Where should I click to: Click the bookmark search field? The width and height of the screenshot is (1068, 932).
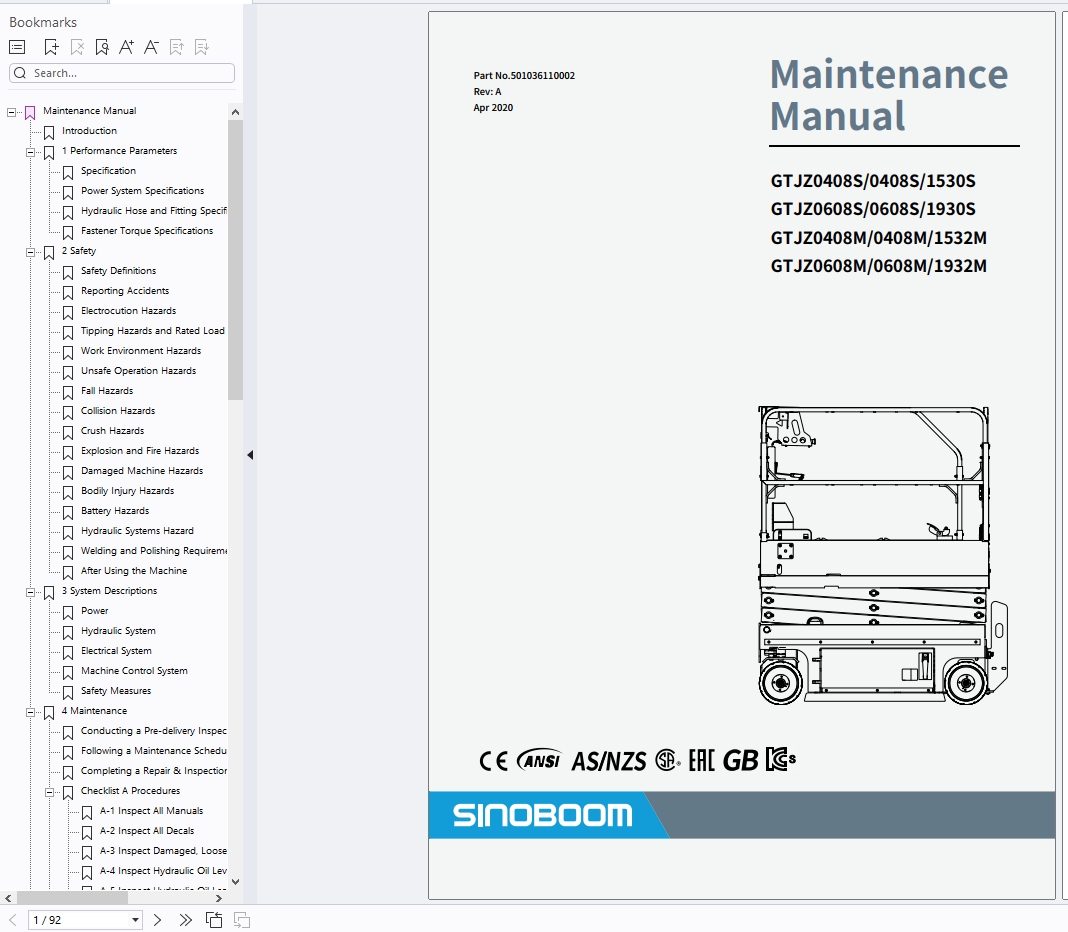tap(122, 73)
